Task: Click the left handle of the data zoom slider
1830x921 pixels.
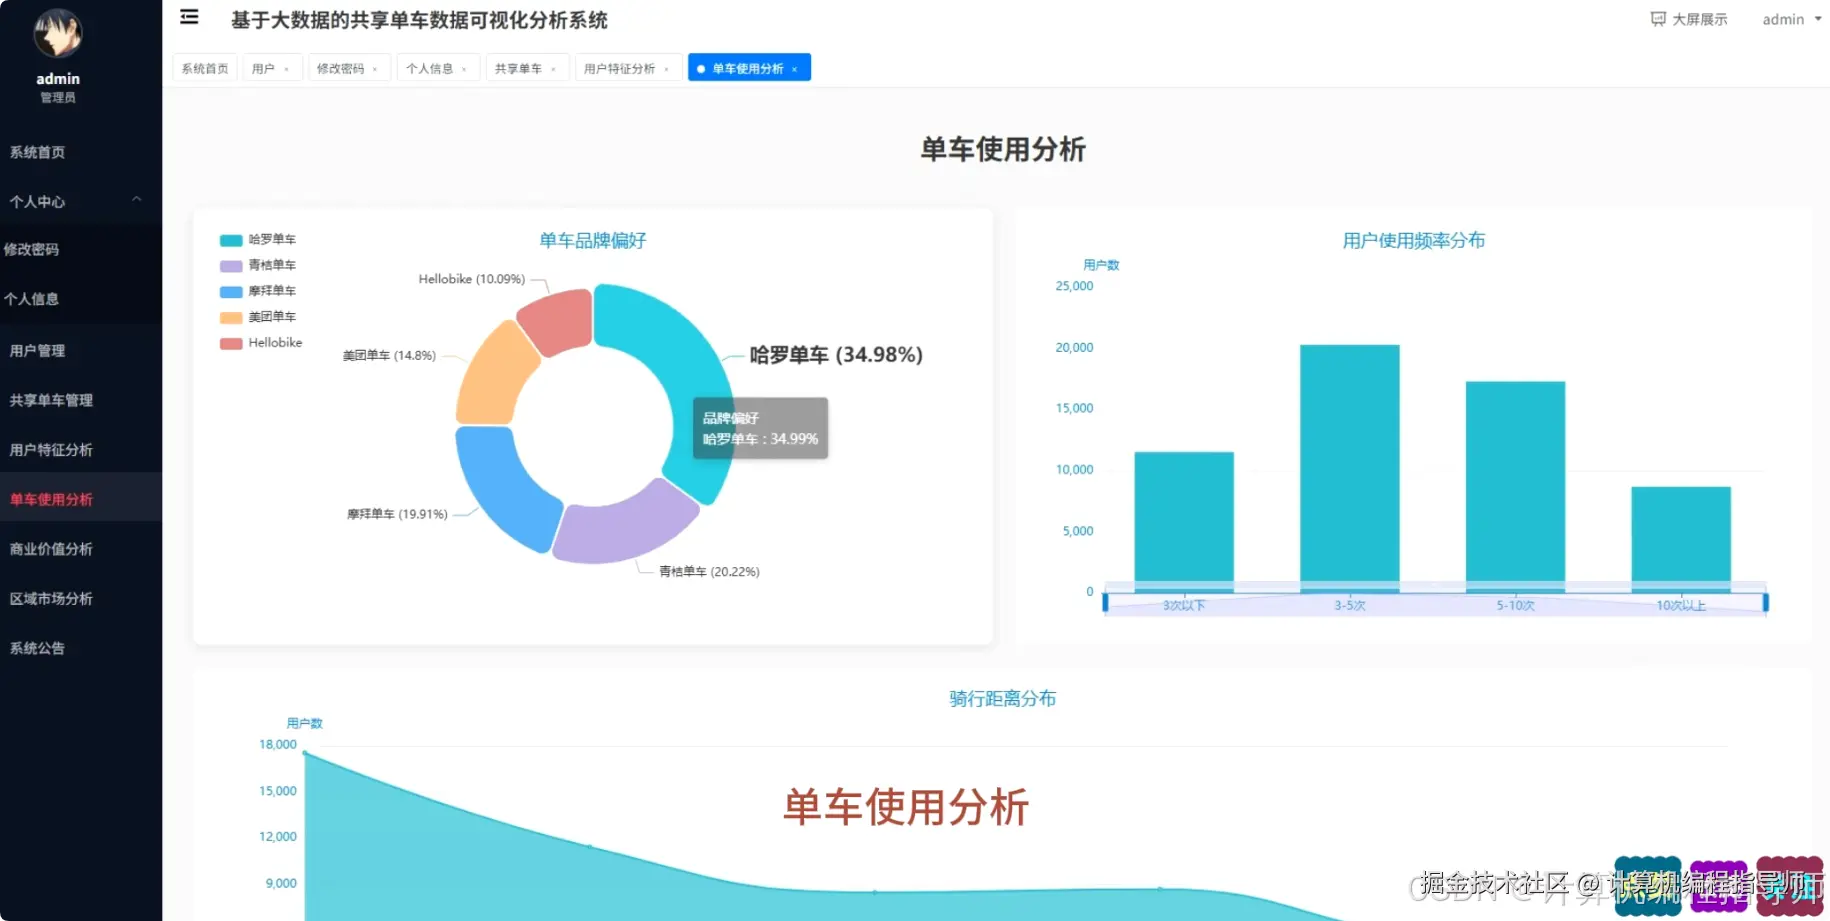Action: tap(1105, 602)
